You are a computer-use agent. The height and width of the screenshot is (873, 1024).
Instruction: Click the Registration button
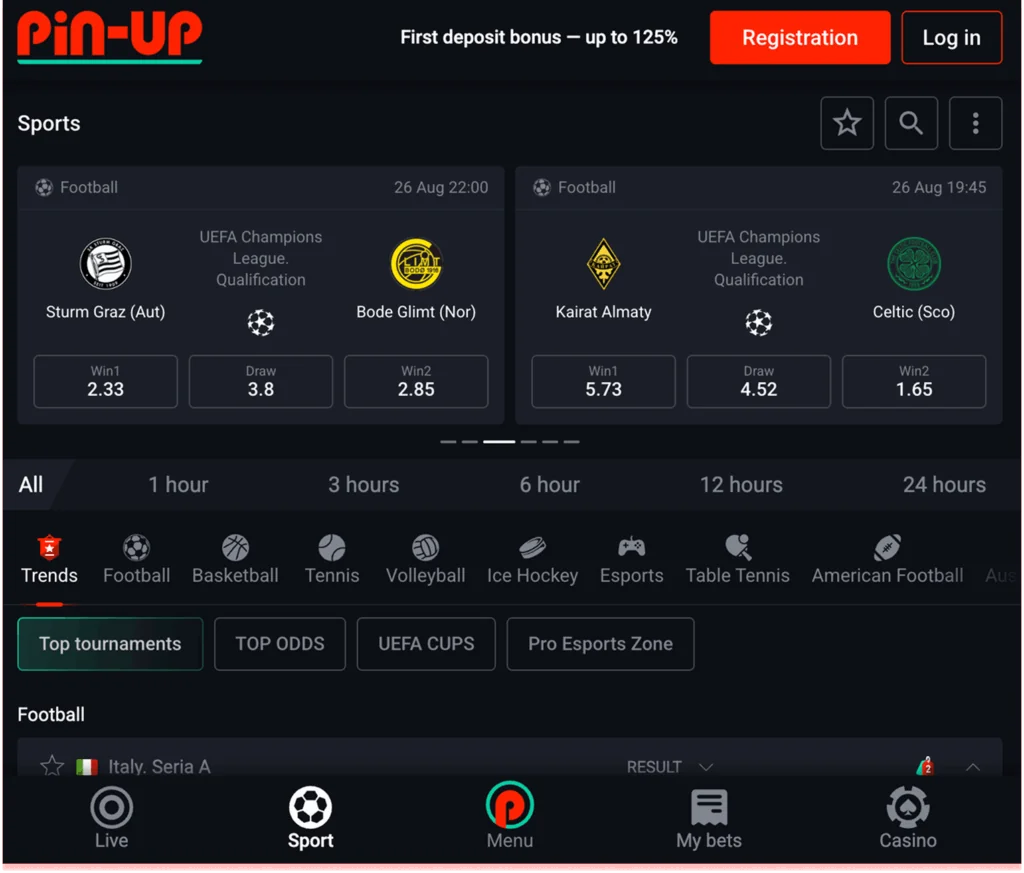pyautogui.click(x=800, y=37)
